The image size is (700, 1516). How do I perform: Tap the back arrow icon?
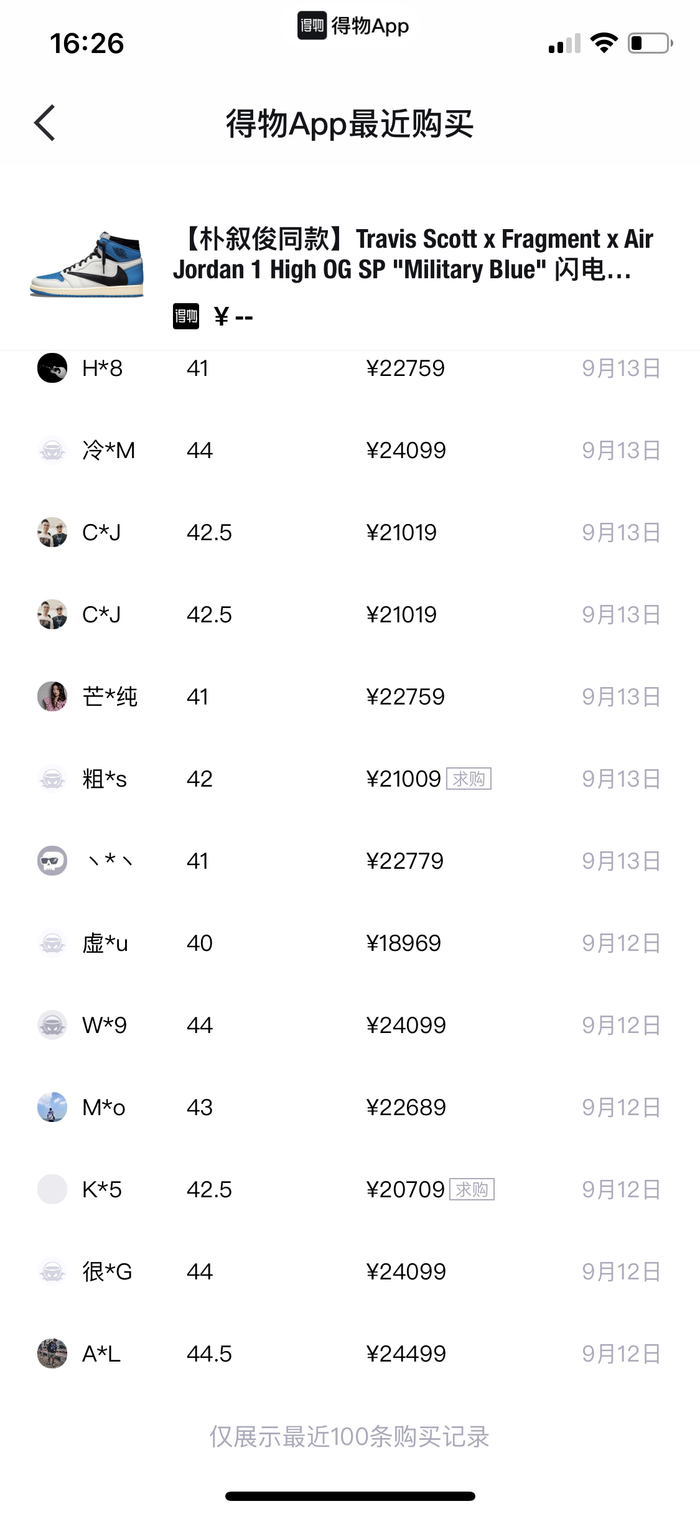[45, 123]
